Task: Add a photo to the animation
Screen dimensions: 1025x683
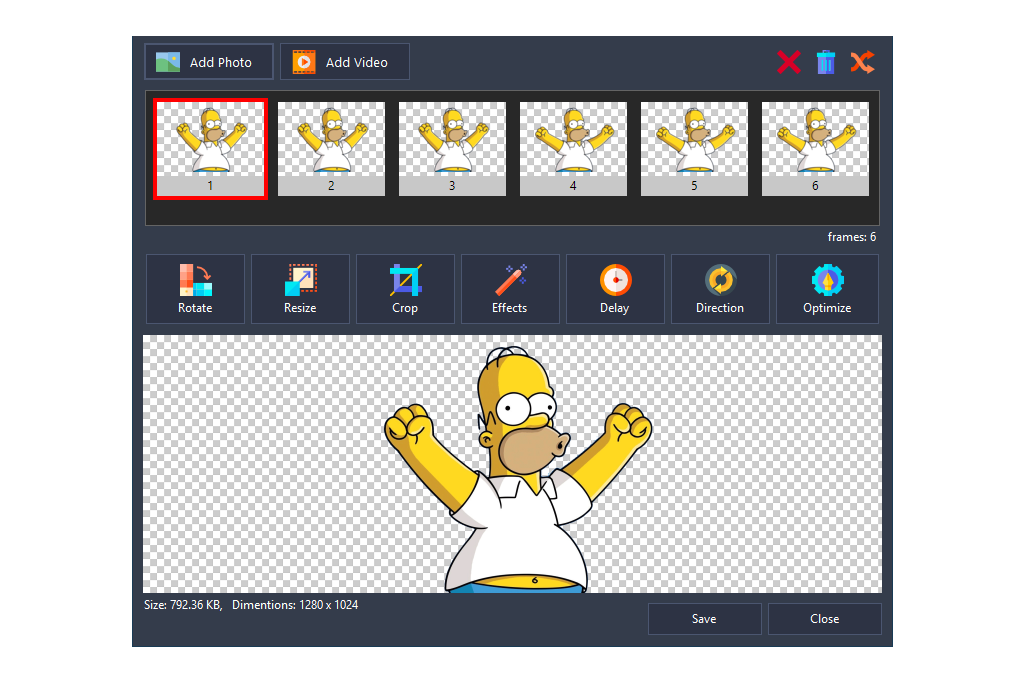Action: click(208, 61)
